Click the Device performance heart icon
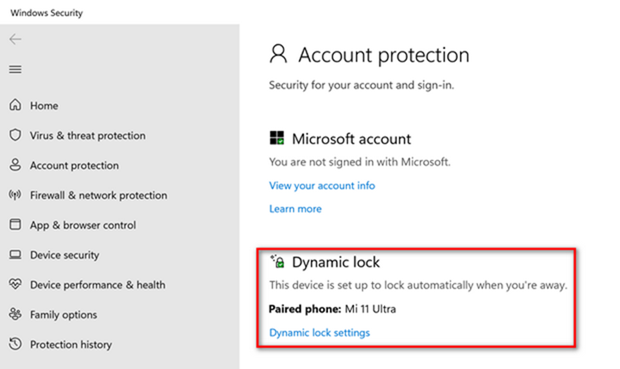This screenshot has width=620, height=369. click(x=15, y=284)
